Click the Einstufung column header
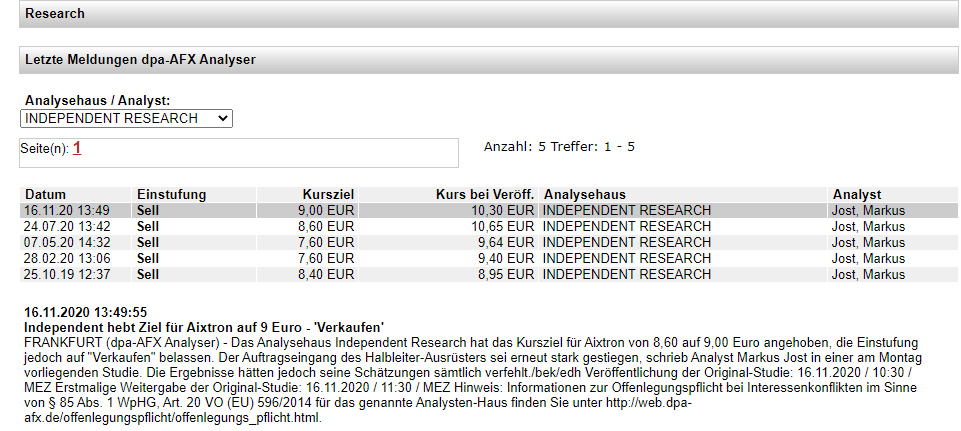 click(x=172, y=194)
